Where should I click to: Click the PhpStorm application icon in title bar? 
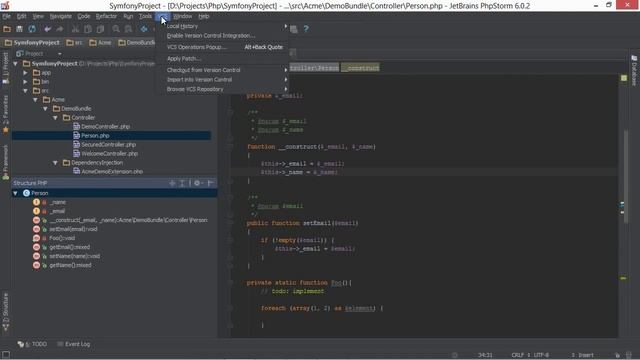[5, 6]
